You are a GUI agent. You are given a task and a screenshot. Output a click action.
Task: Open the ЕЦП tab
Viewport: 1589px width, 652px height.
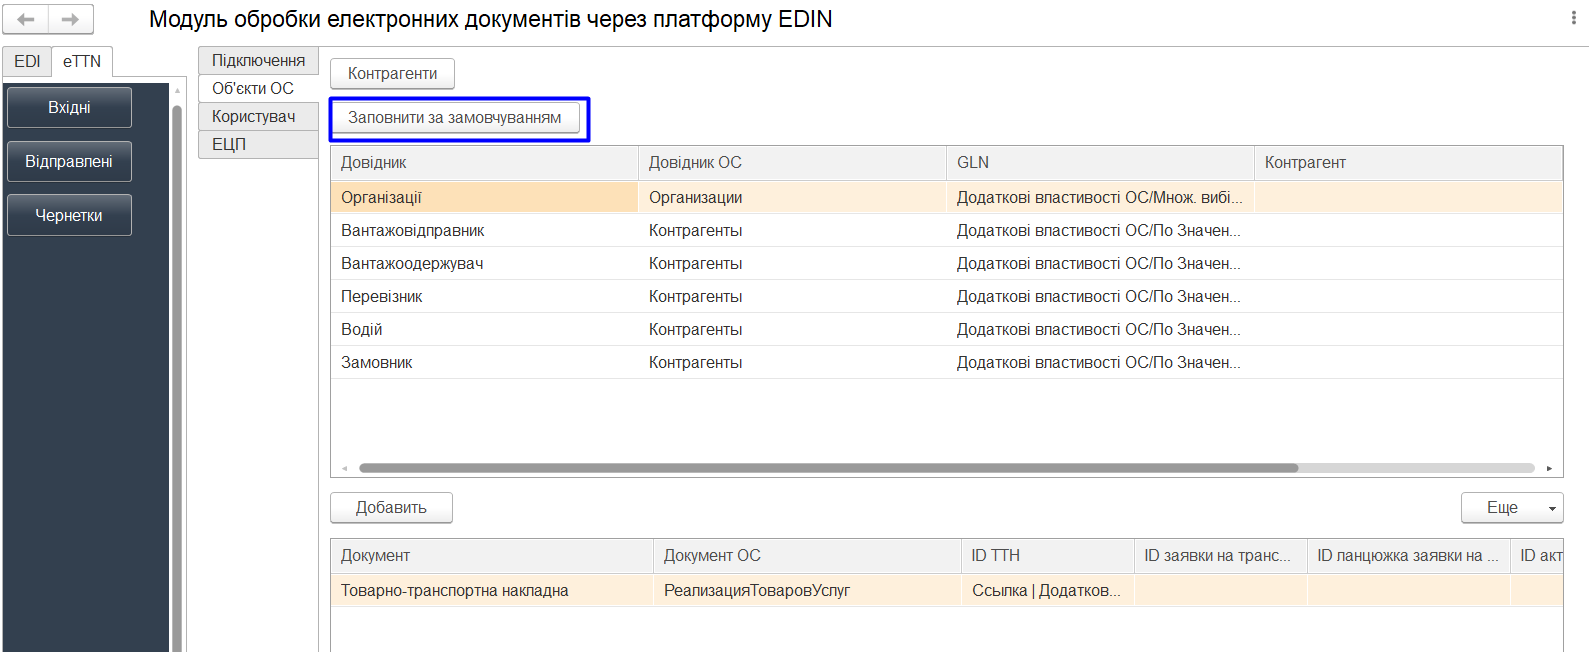(258, 144)
